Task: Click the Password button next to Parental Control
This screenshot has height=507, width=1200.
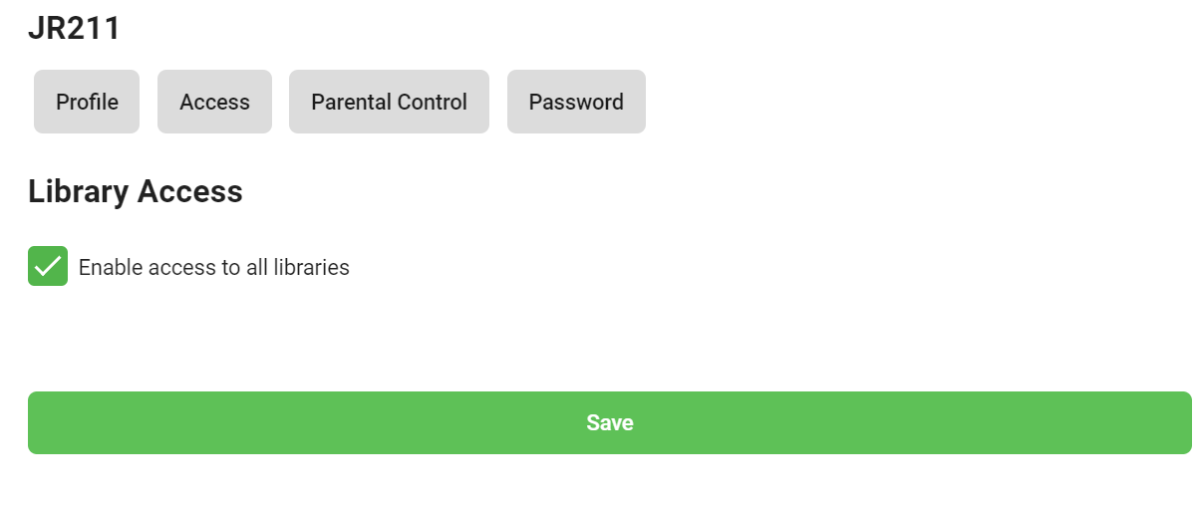Action: (x=576, y=102)
